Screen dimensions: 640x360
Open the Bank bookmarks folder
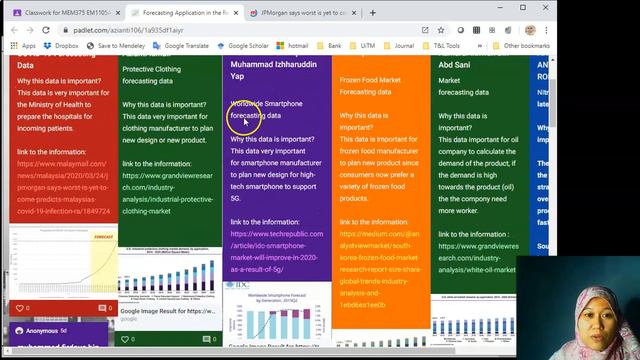click(329, 46)
